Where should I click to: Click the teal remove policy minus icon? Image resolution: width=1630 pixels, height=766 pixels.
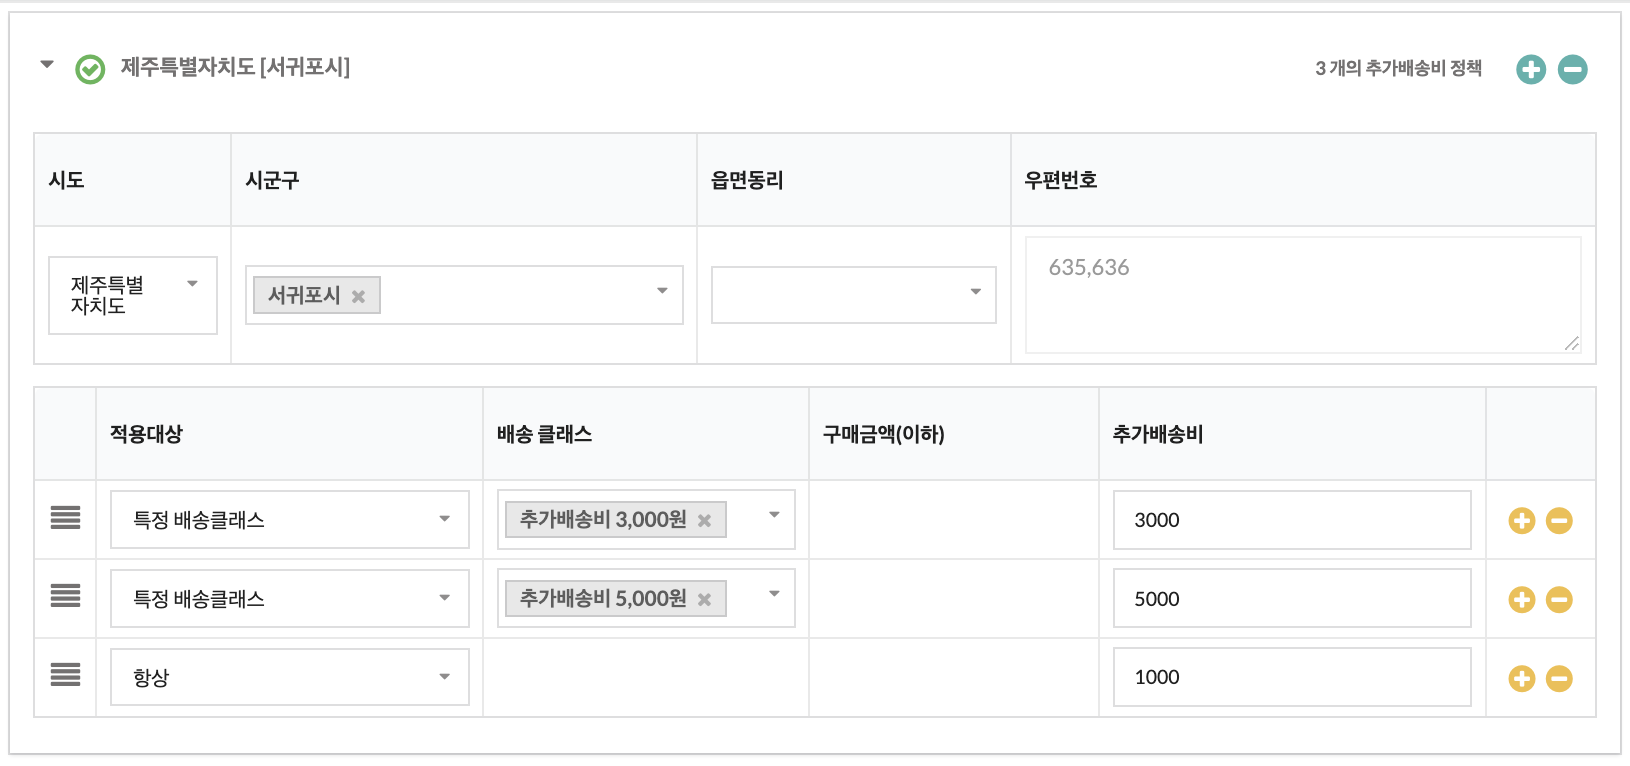point(1573,69)
